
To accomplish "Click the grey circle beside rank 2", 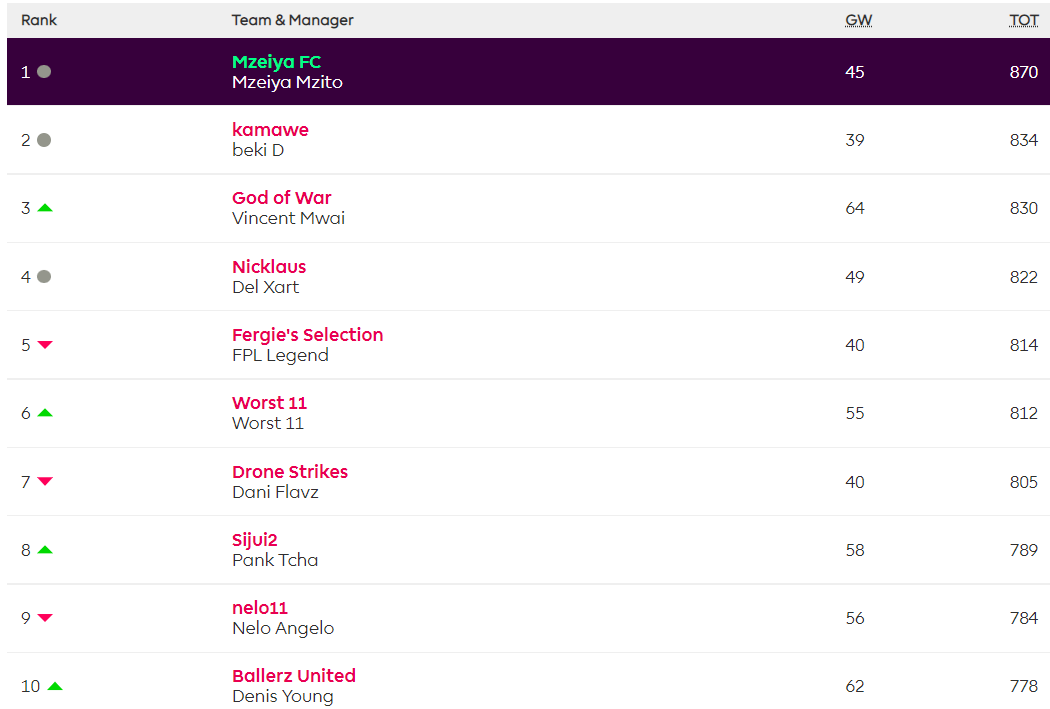I will [44, 140].
